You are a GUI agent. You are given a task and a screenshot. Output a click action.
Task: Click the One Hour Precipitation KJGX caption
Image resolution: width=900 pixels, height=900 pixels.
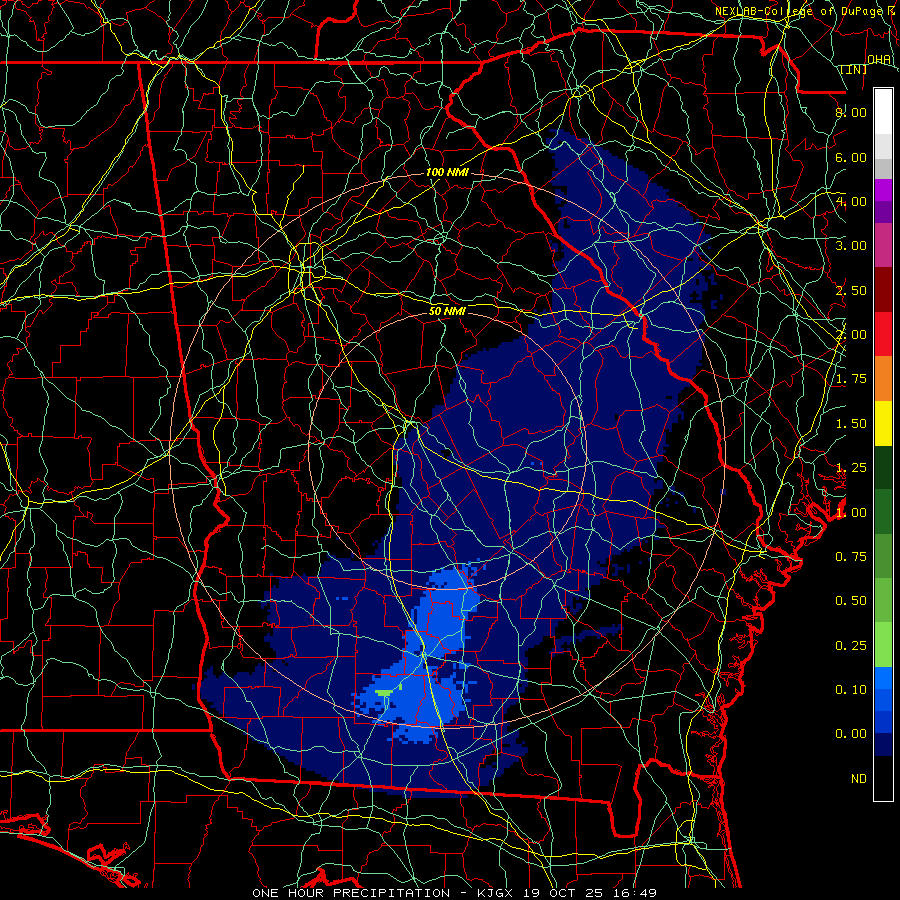[x=454, y=893]
